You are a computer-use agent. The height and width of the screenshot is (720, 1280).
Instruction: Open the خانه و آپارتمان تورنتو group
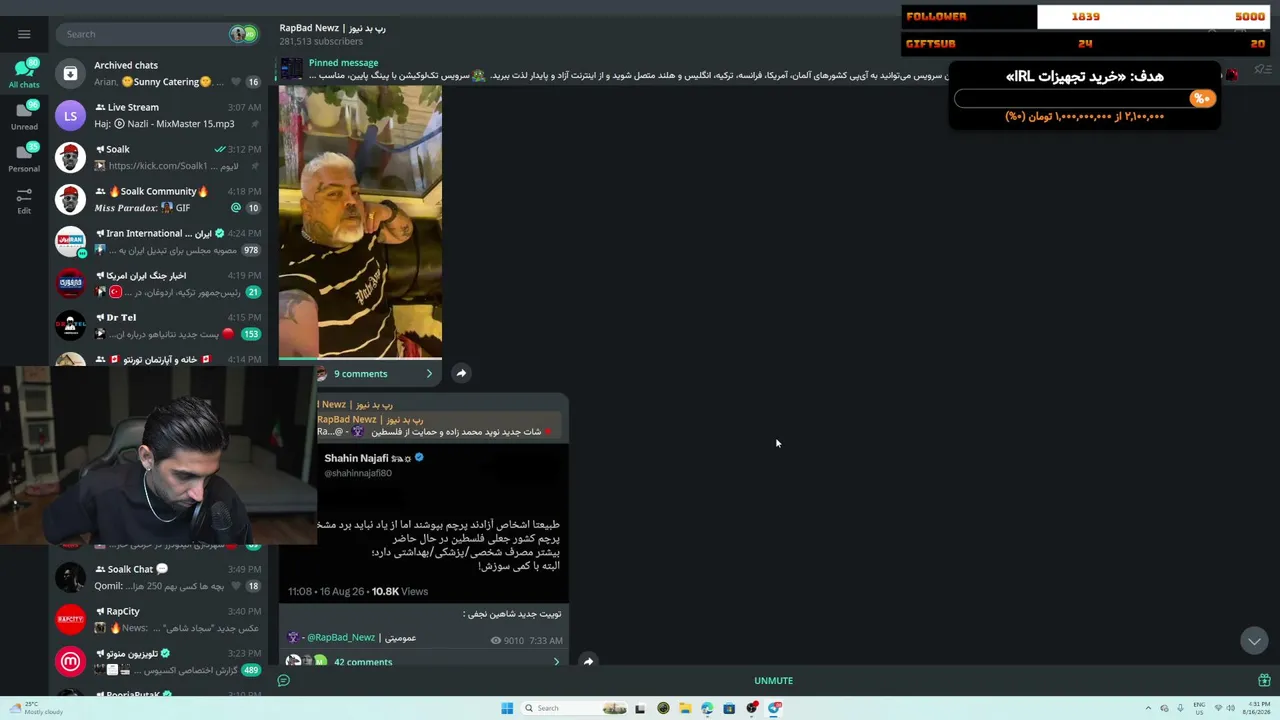(x=160, y=357)
